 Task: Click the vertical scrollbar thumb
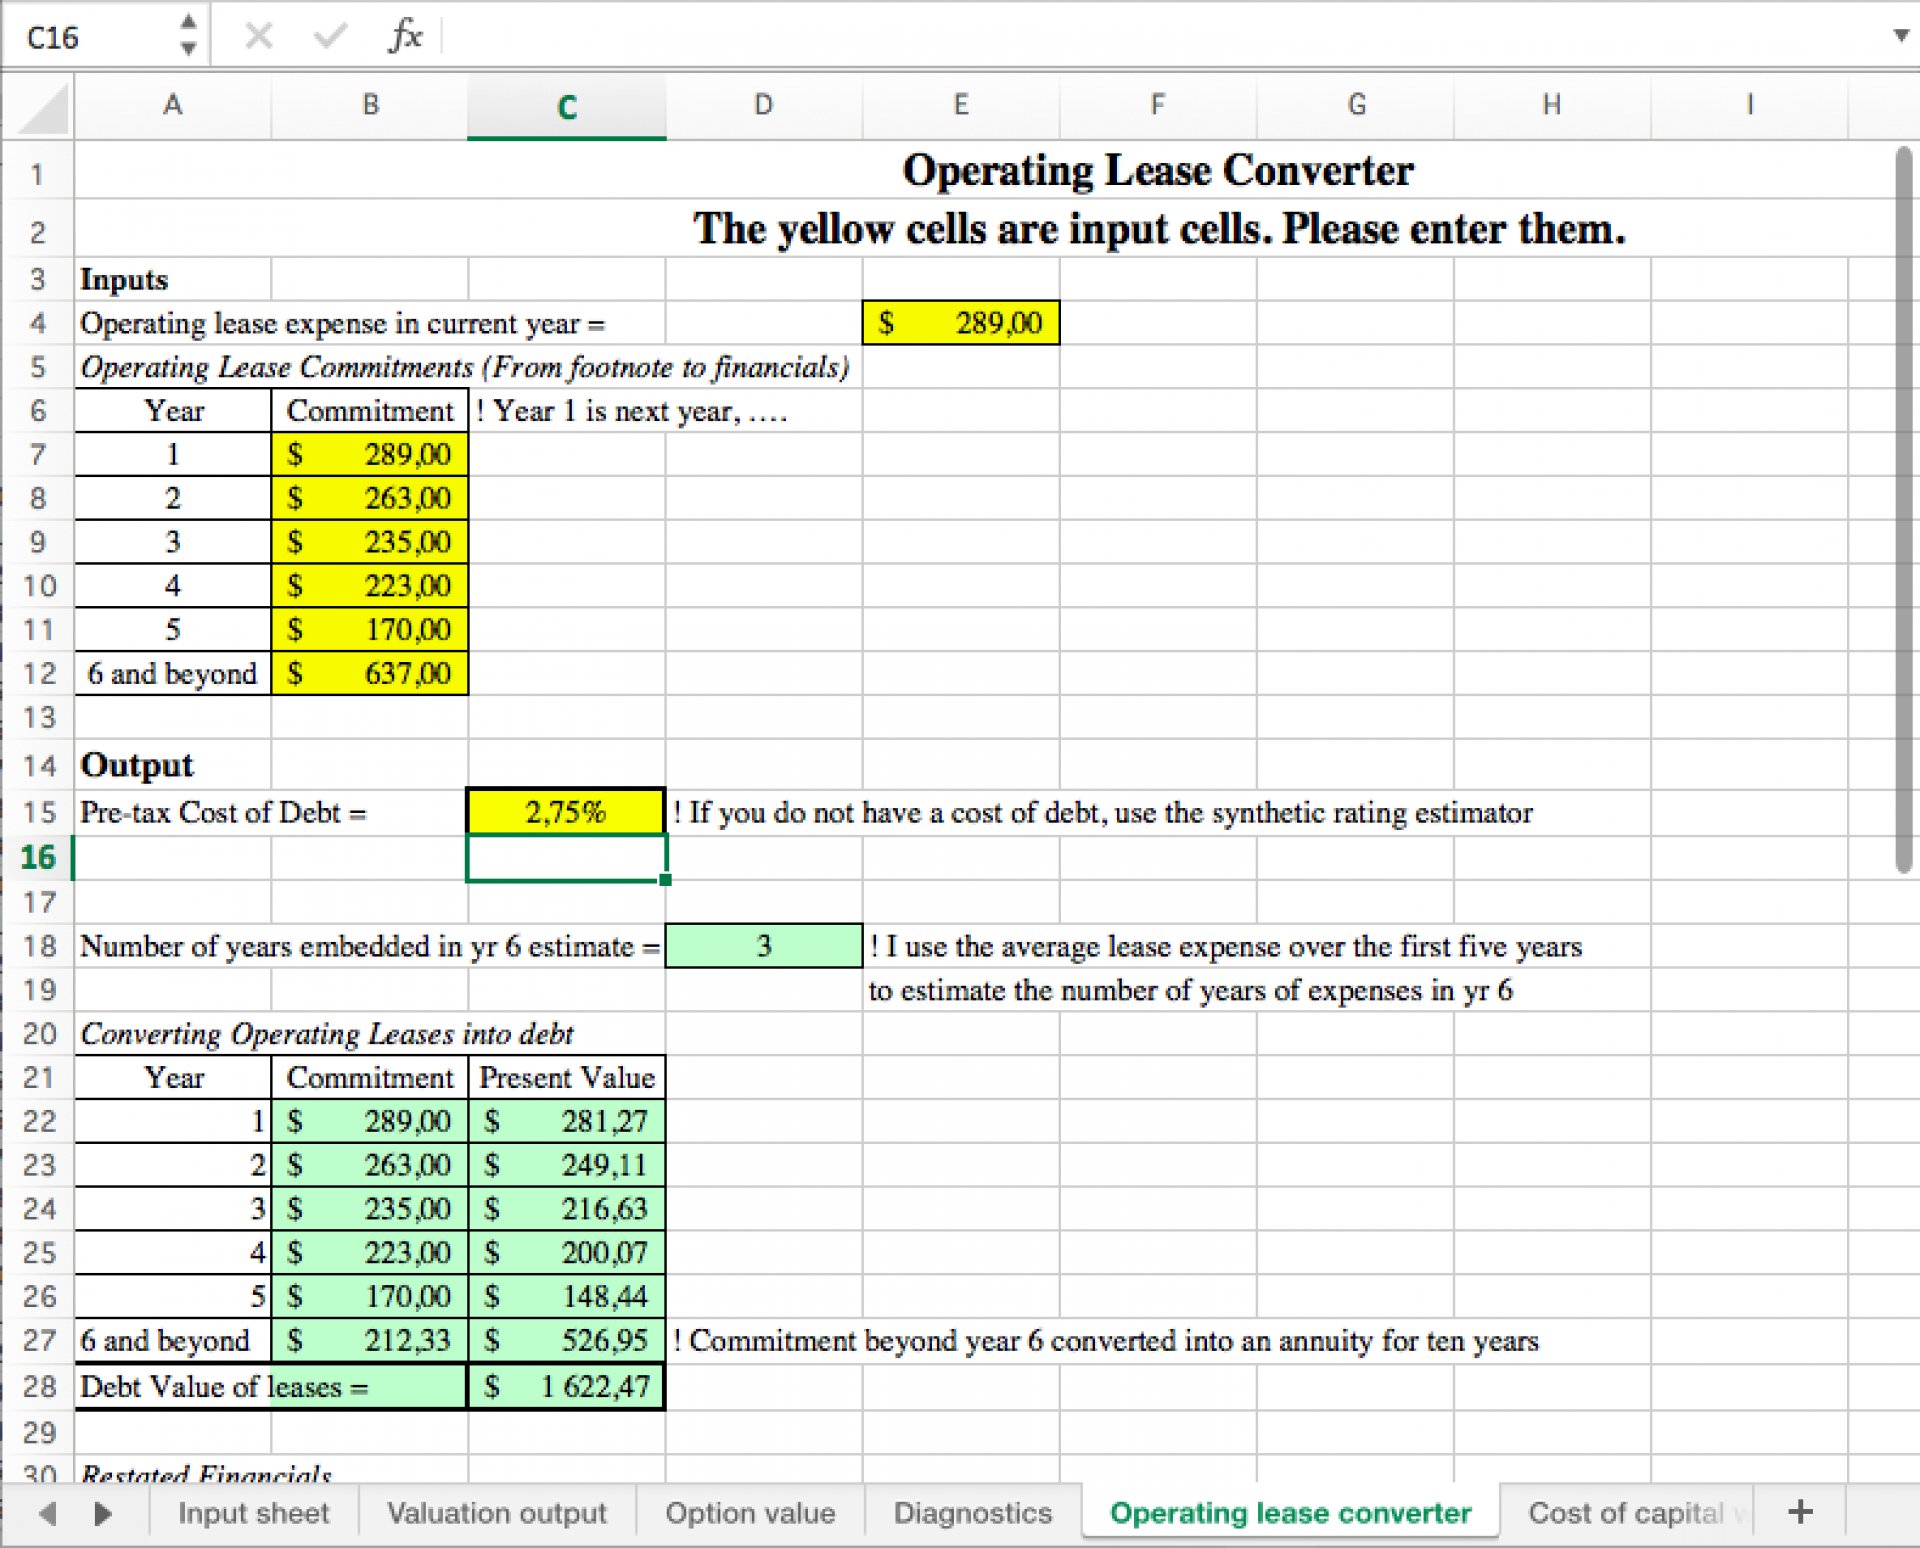point(1903,510)
